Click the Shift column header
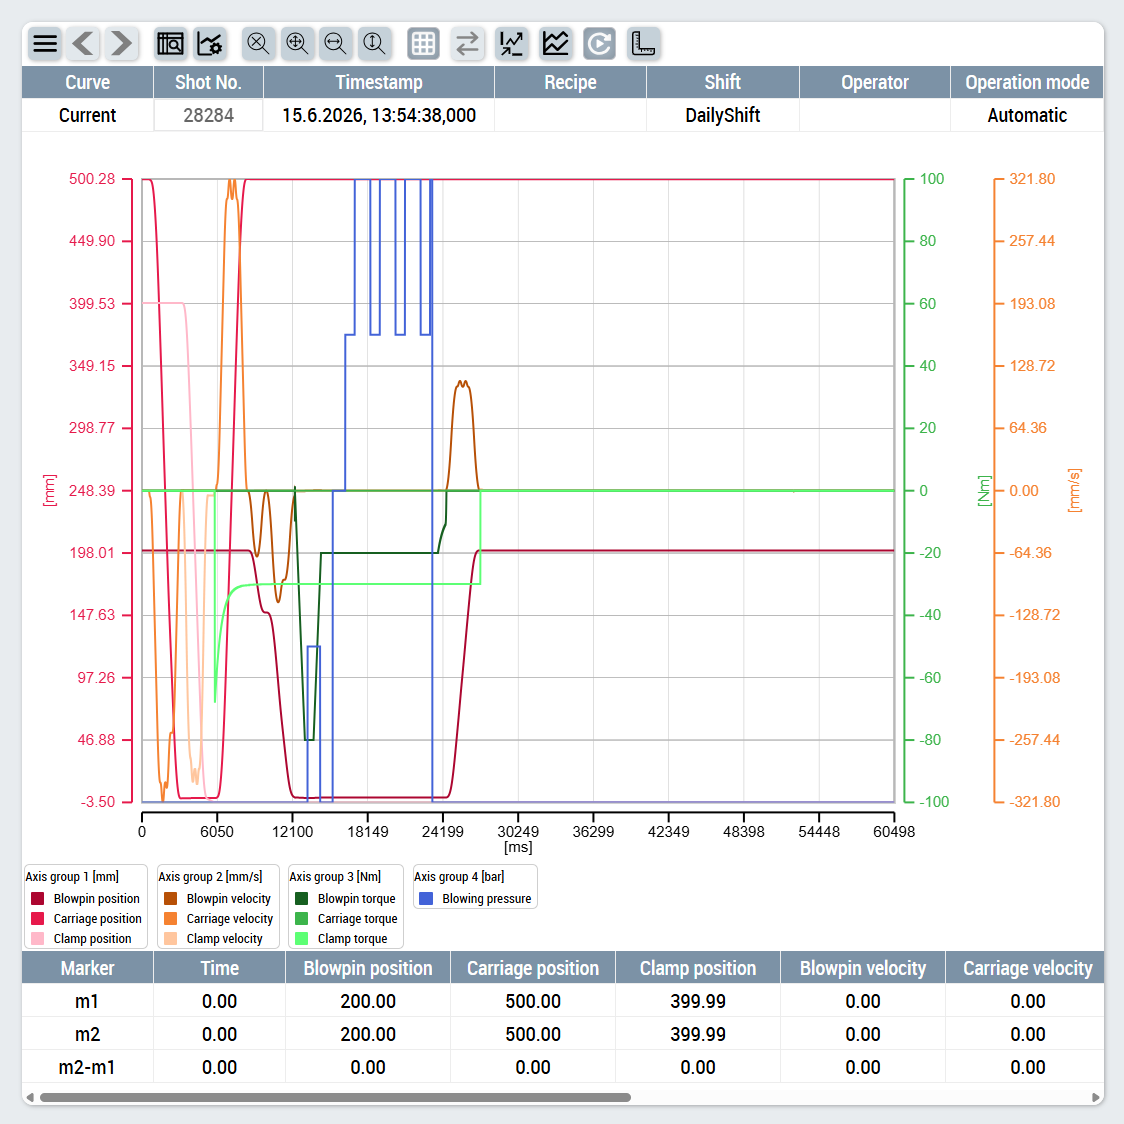The height and width of the screenshot is (1124, 1124). 723,82
